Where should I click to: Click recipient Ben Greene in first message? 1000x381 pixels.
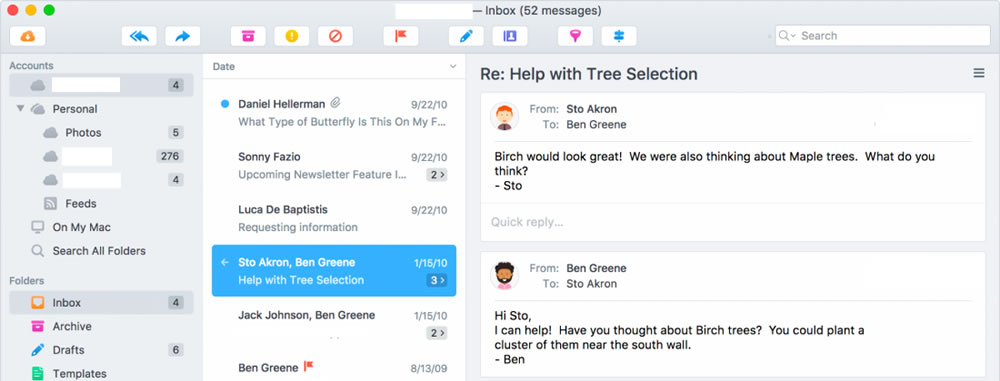(x=596, y=125)
